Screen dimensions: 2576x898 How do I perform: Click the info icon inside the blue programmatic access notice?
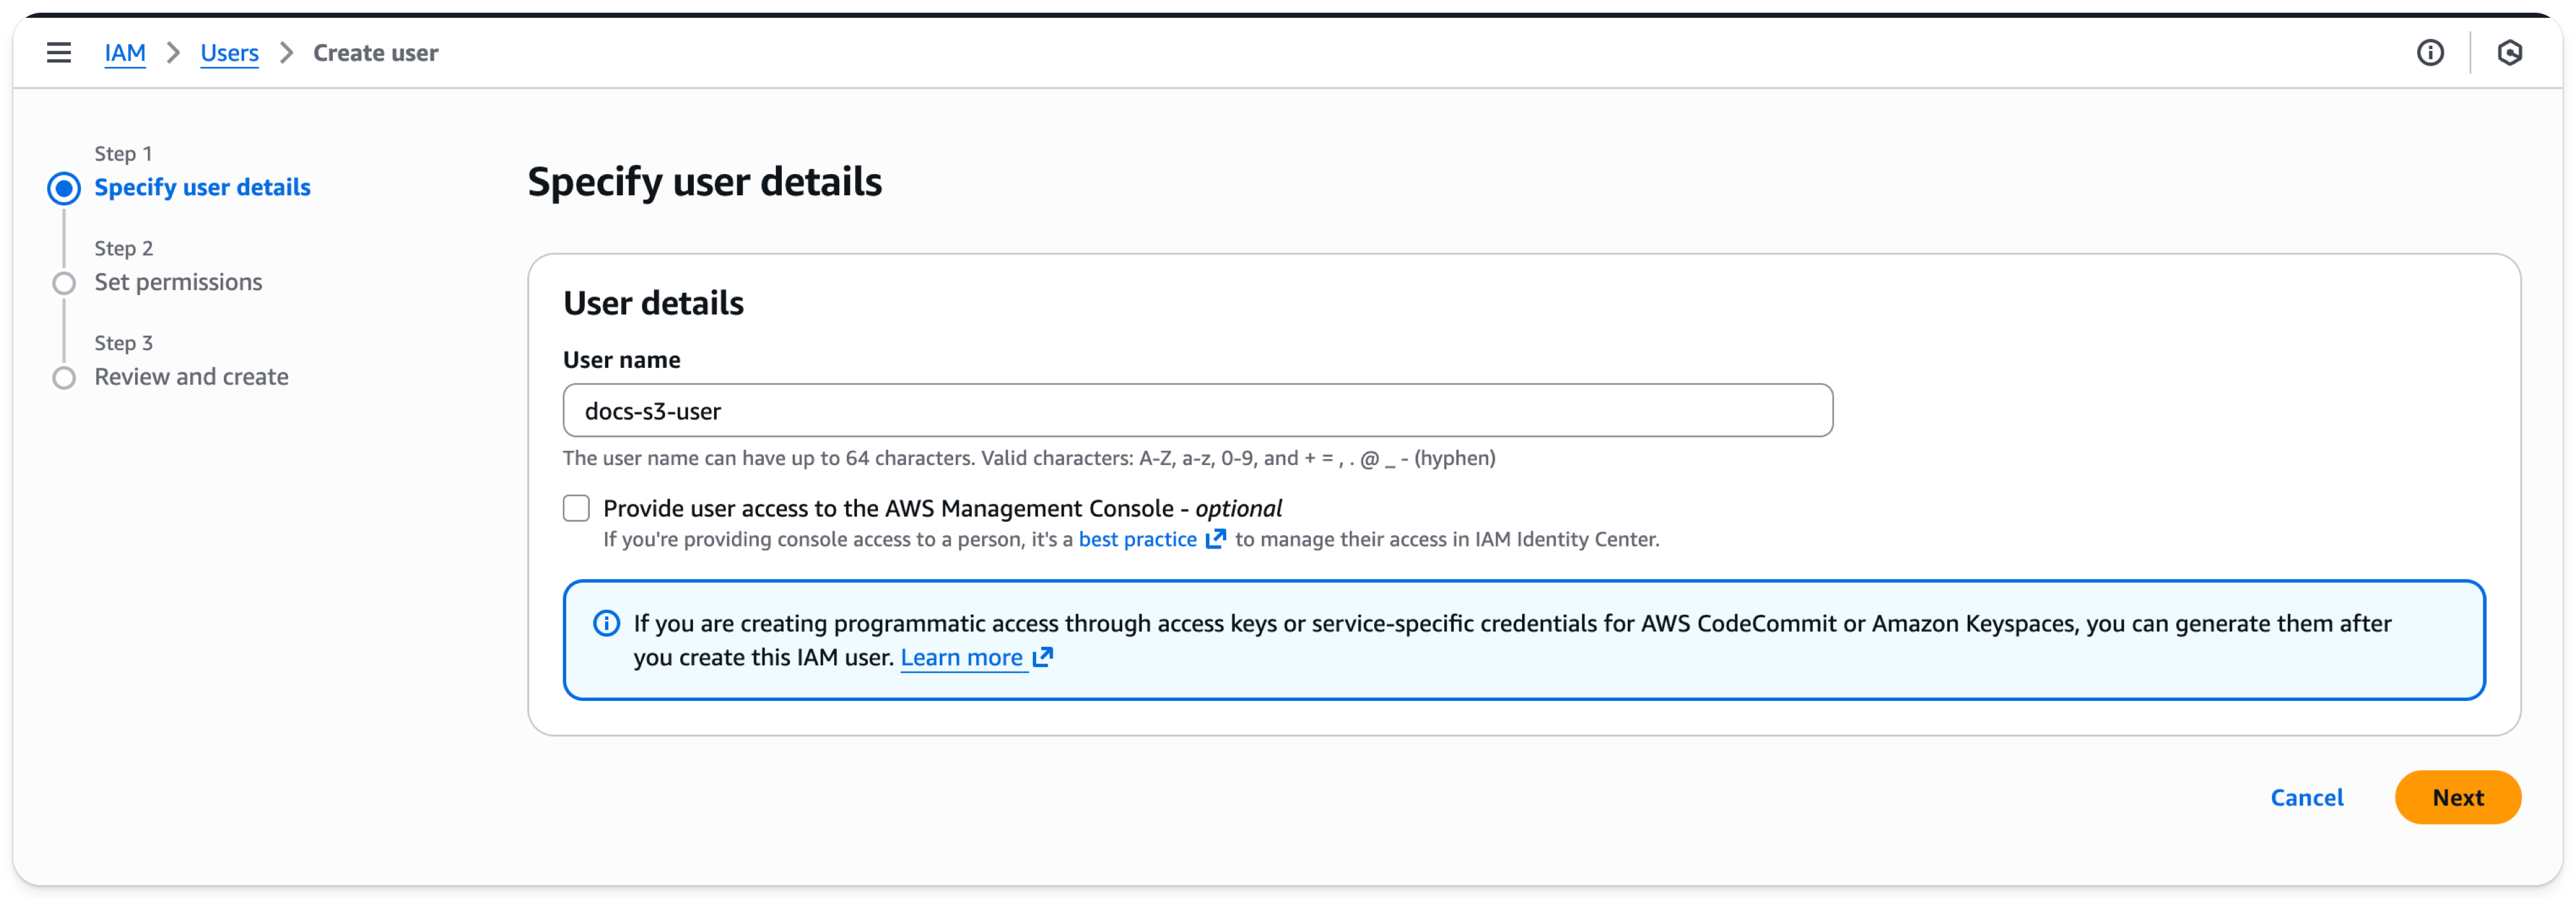605,623
